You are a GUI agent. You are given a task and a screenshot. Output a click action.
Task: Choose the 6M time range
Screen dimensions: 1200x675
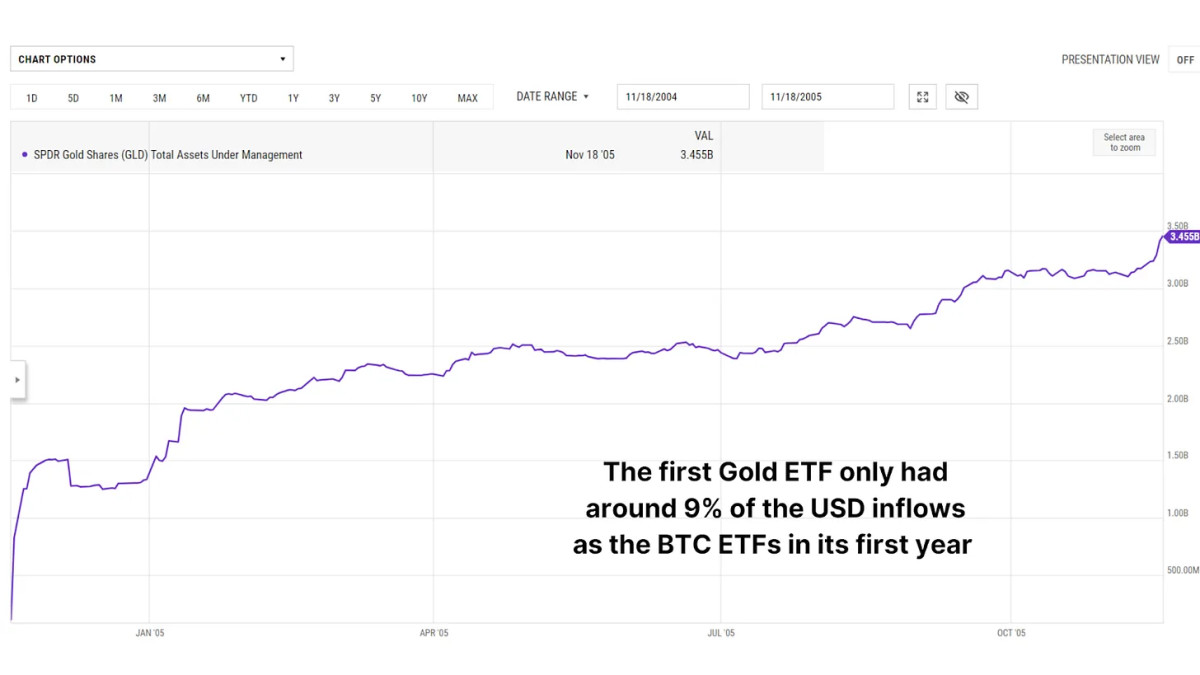point(203,98)
